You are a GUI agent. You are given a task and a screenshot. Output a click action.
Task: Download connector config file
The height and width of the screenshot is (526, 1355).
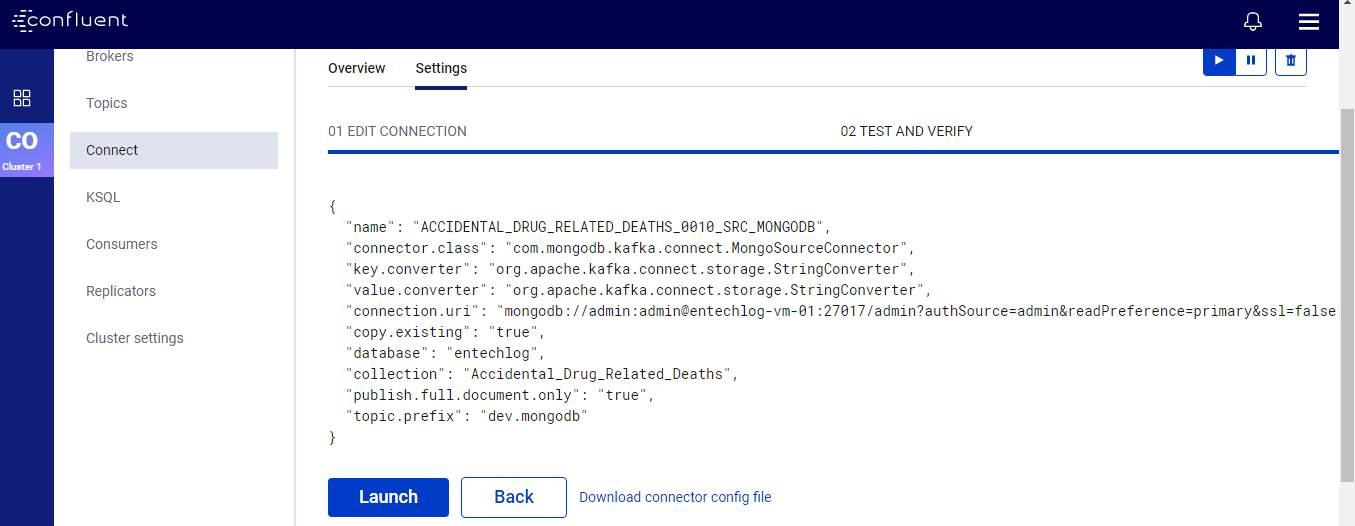(x=675, y=497)
